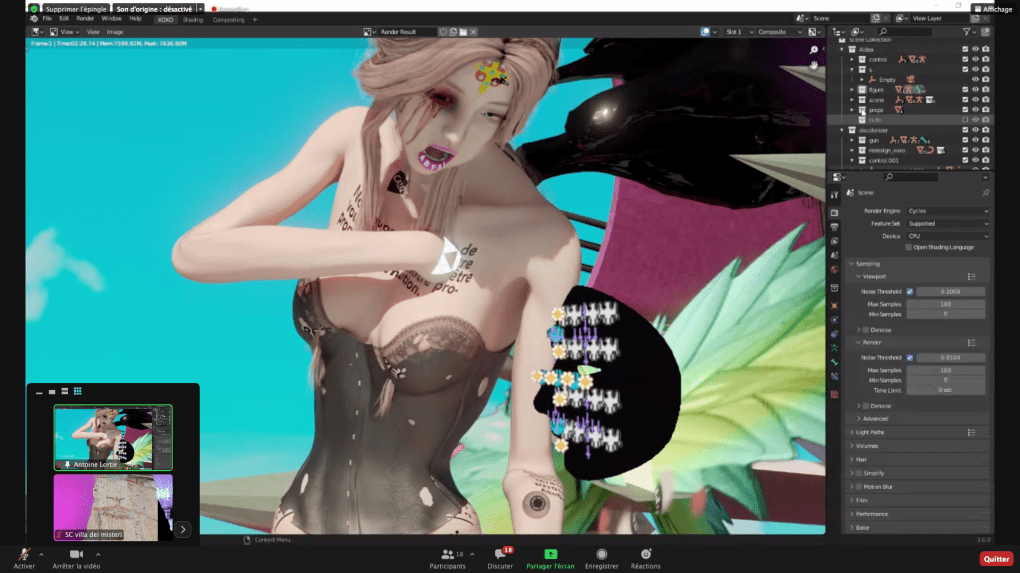Screen dimensions: 1020x573
Task: Open the Viewport sampling presets list icon
Action: [971, 277]
